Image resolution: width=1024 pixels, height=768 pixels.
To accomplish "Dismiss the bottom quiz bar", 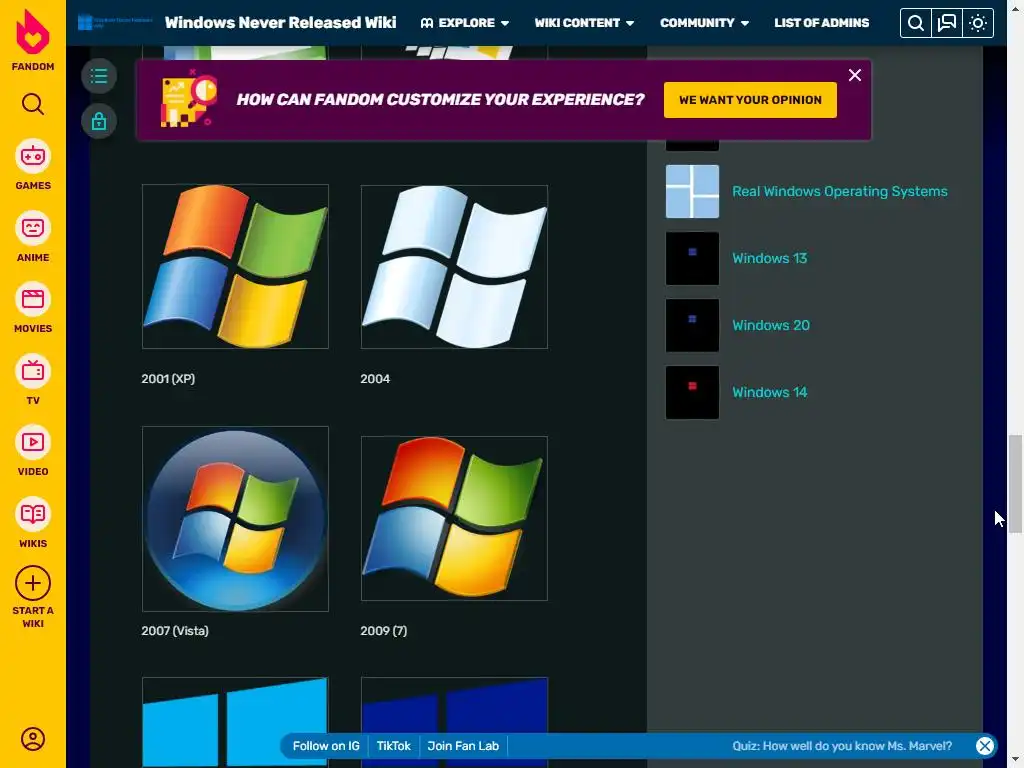I will 985,746.
